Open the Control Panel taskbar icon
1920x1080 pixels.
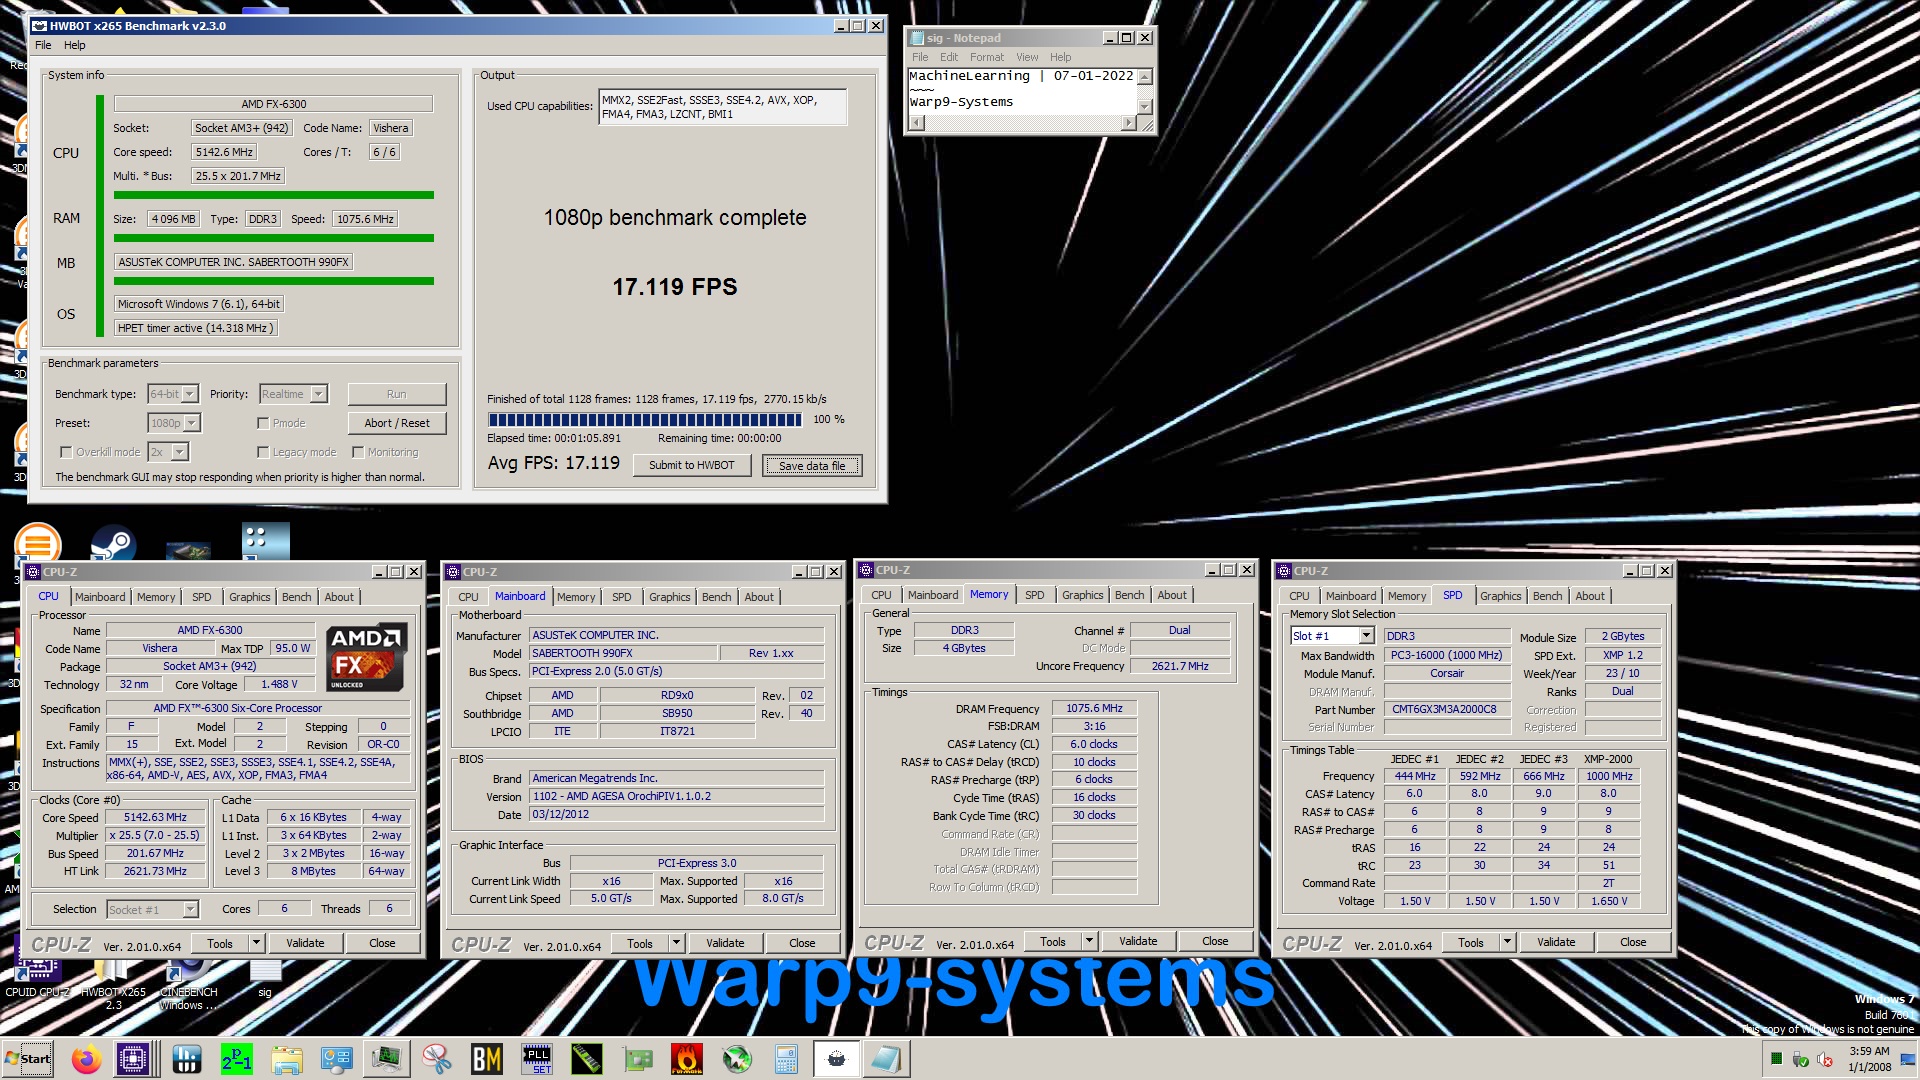[336, 1058]
